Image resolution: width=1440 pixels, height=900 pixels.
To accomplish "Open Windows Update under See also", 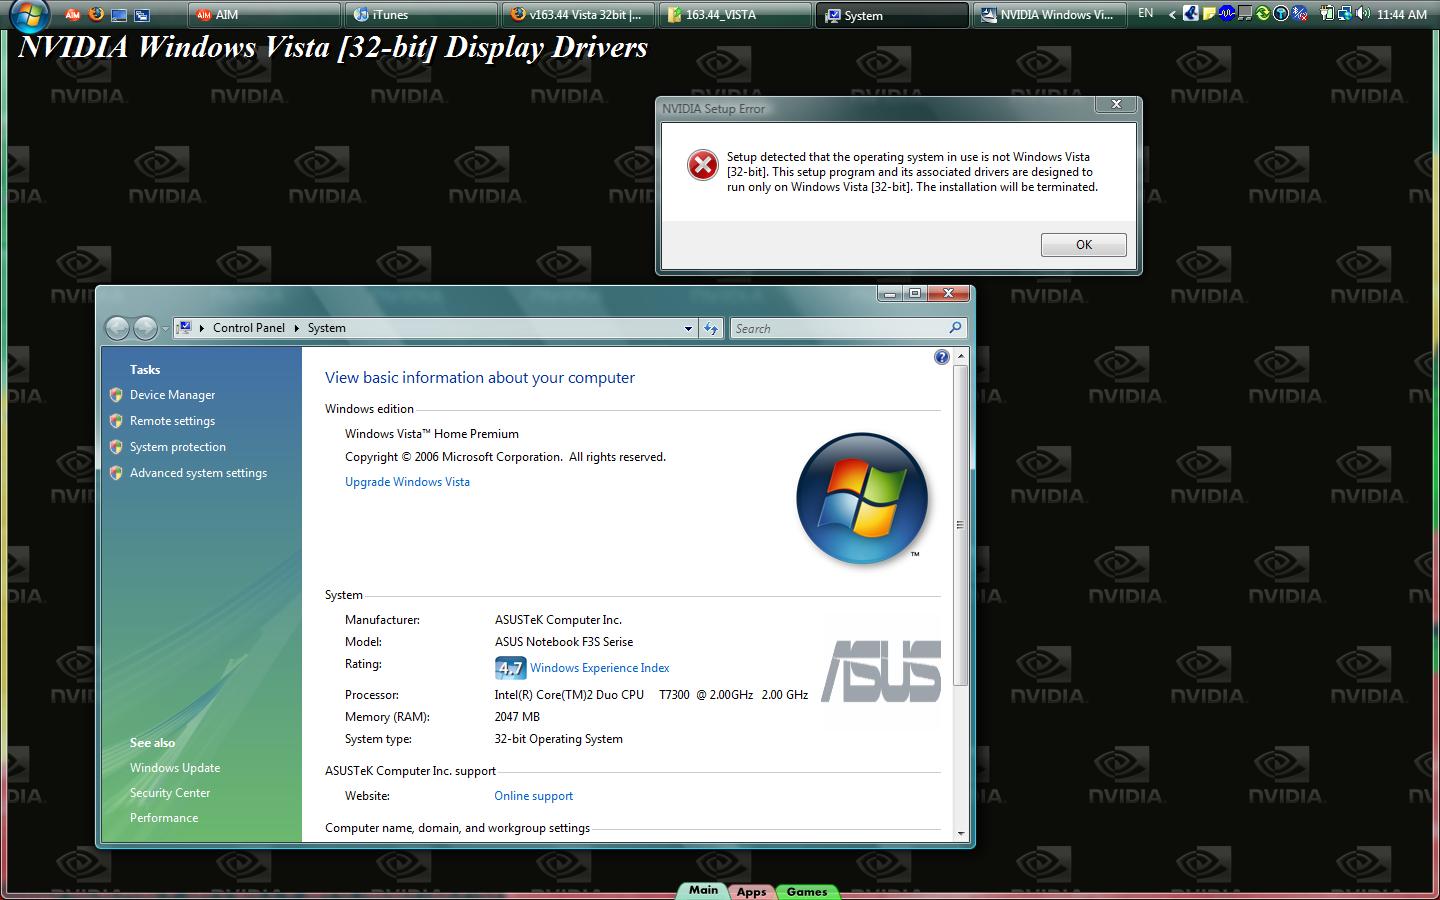I will (175, 768).
